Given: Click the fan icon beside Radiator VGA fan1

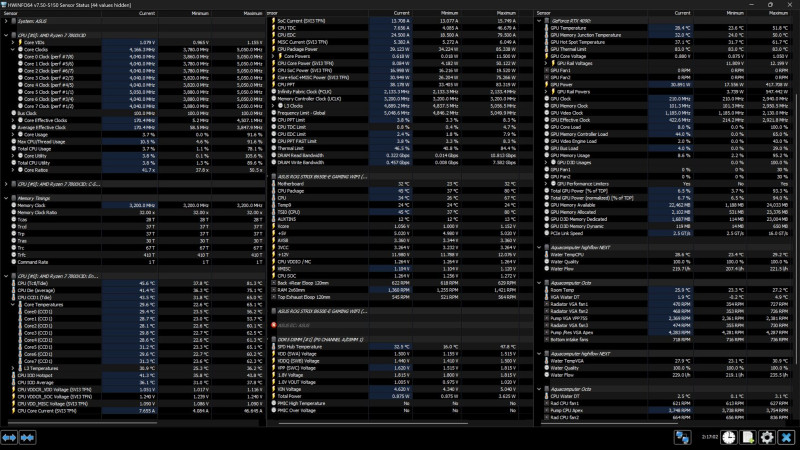Looking at the screenshot, I should point(546,304).
